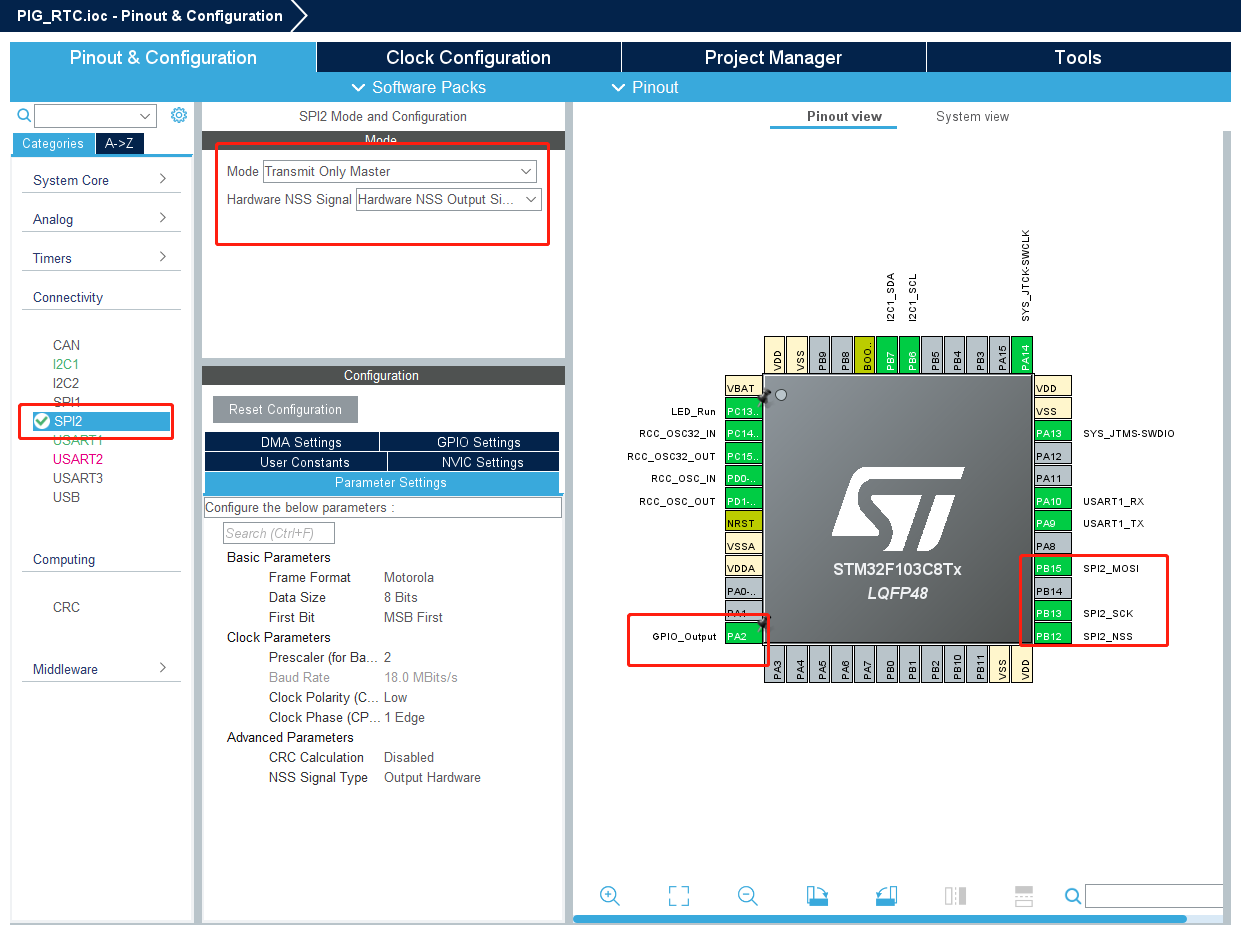1241x935 pixels.
Task: Click the Data Size value 8 Bits
Action: click(x=401, y=597)
